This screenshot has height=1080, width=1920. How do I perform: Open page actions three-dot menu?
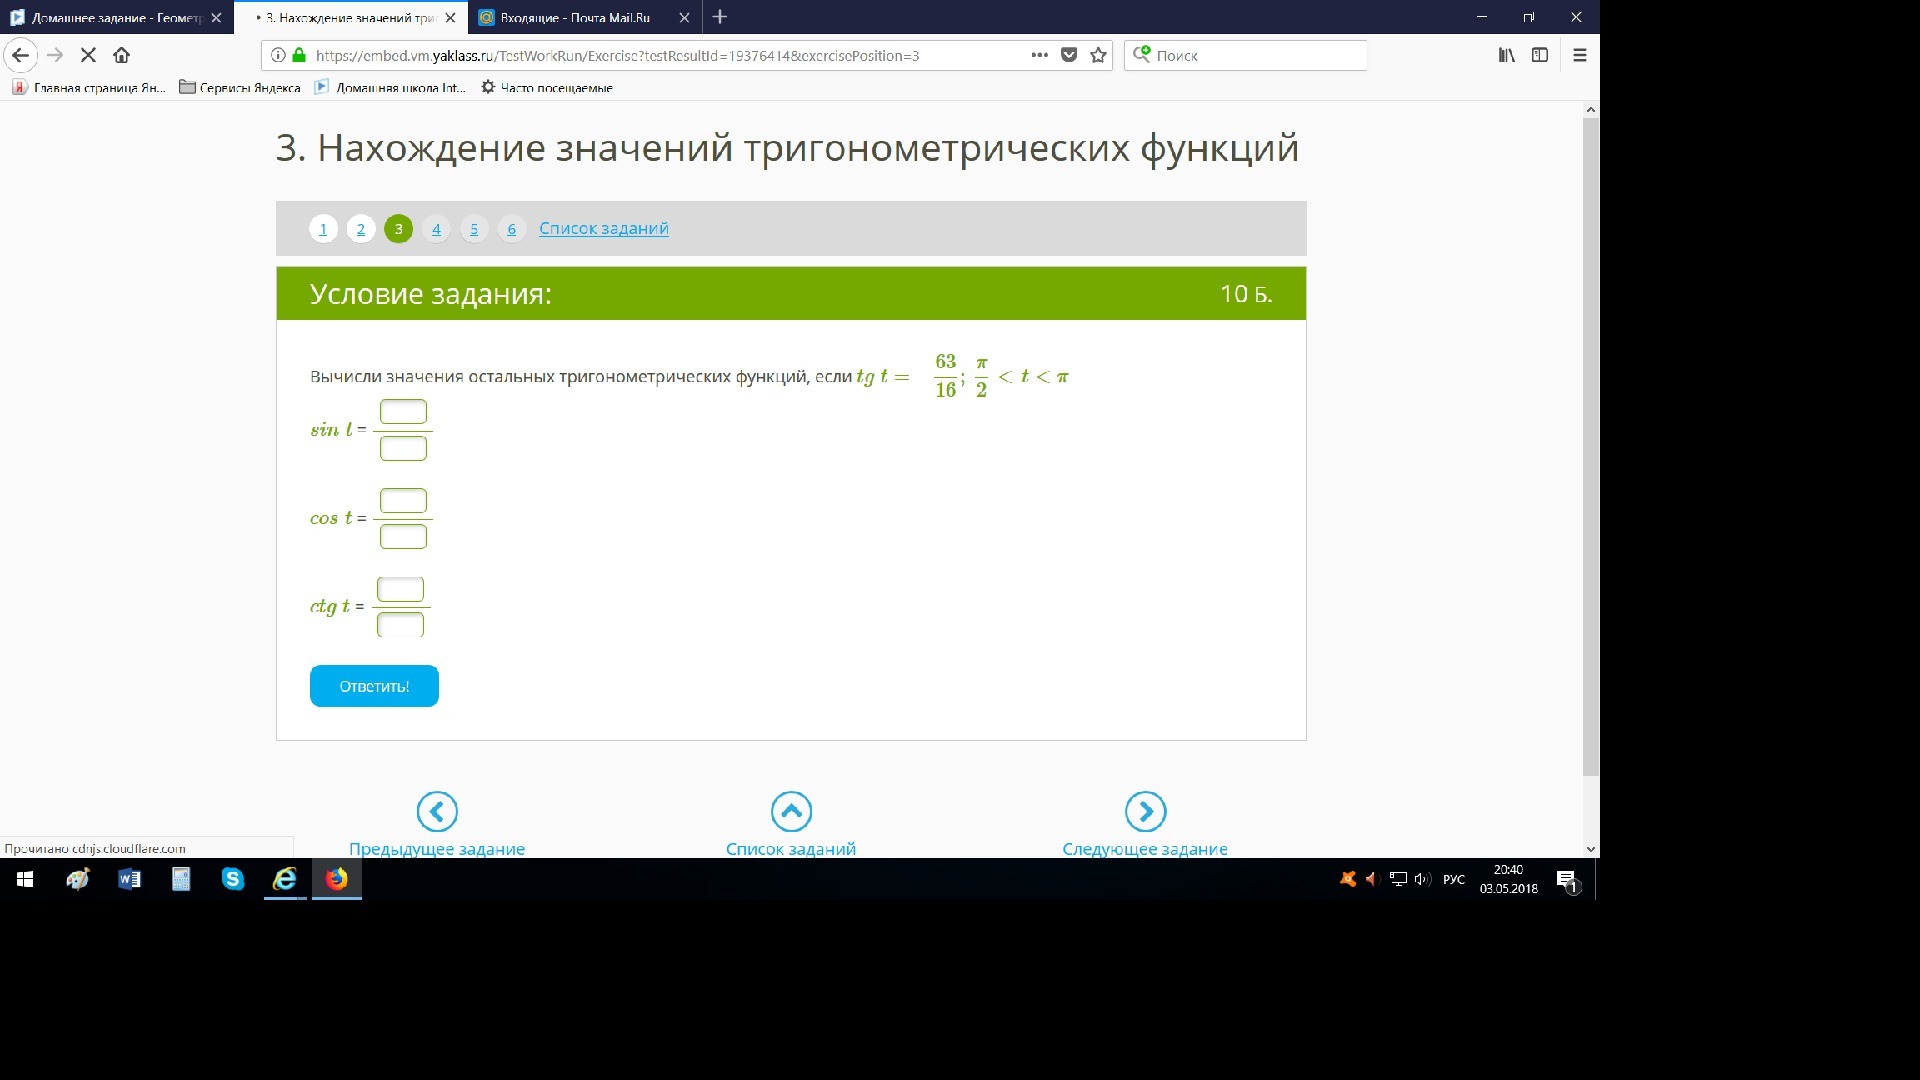tap(1039, 55)
